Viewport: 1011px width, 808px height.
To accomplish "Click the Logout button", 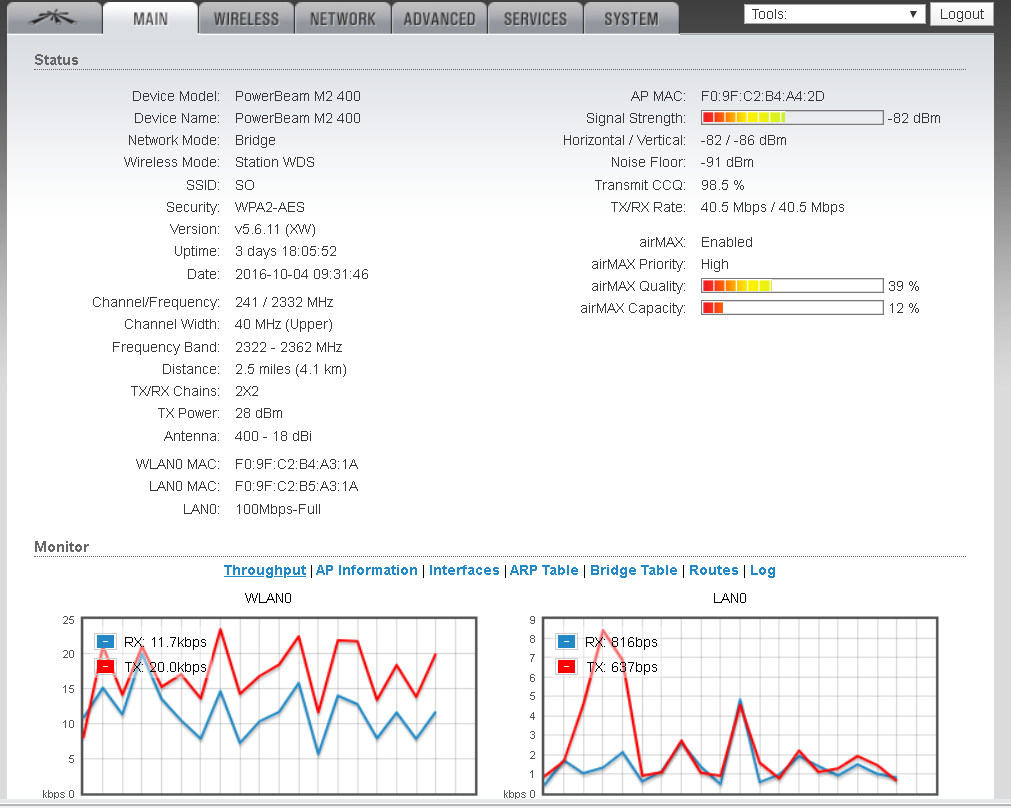I will (961, 14).
